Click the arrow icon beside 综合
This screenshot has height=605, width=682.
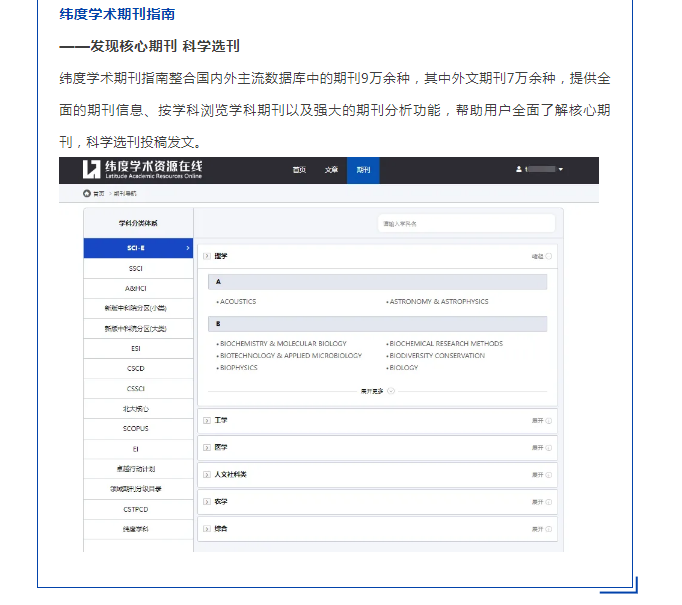pos(207,529)
